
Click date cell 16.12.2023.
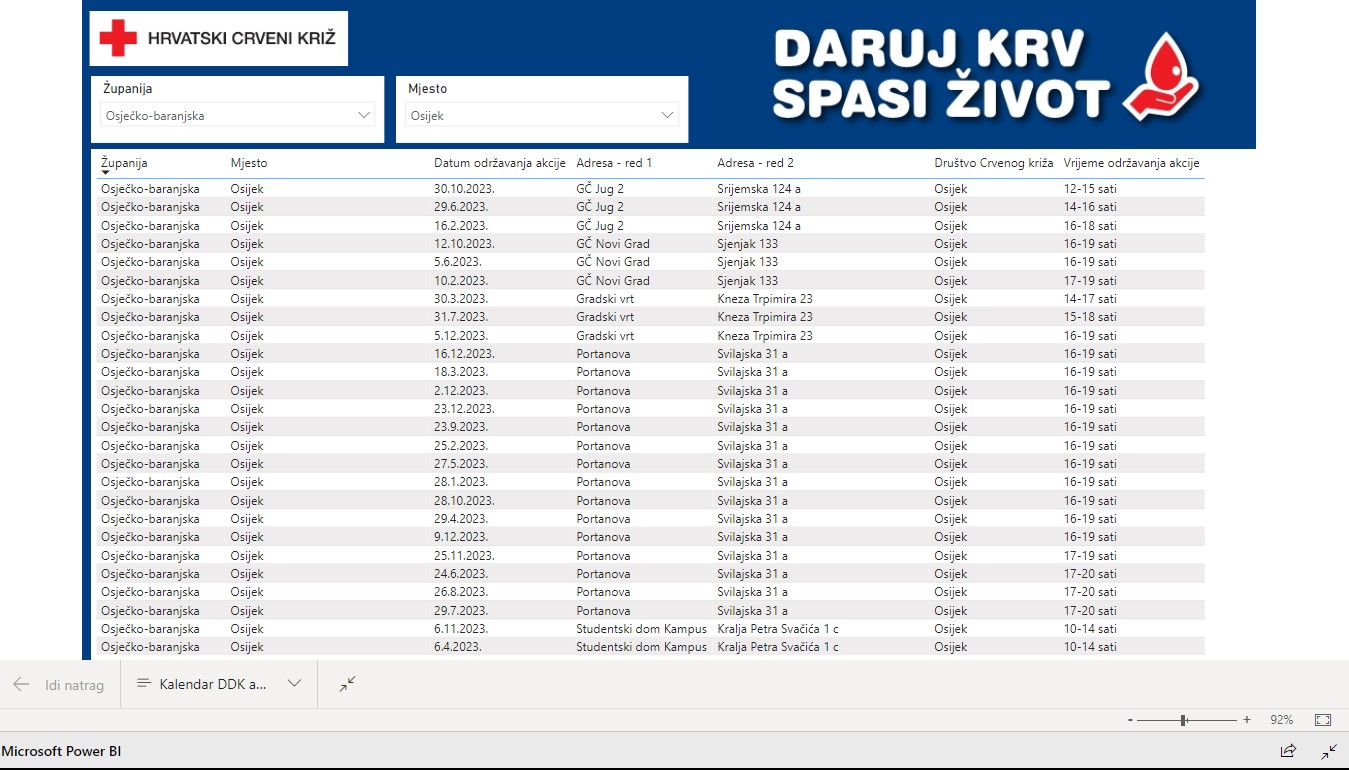pyautogui.click(x=464, y=354)
